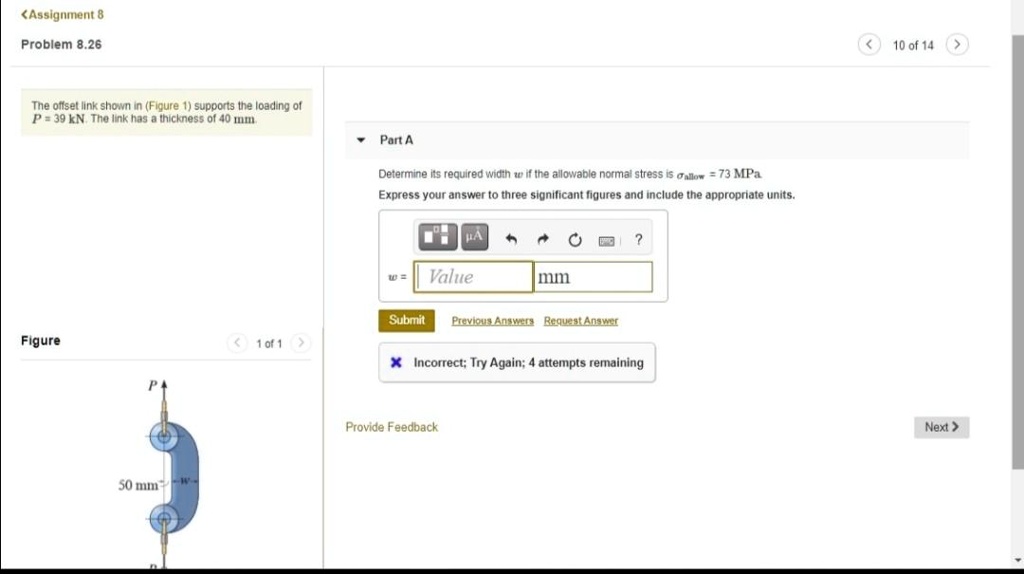Image resolution: width=1024 pixels, height=574 pixels.
Task: Open the templates/fraction formatting tool
Action: pyautogui.click(x=438, y=237)
